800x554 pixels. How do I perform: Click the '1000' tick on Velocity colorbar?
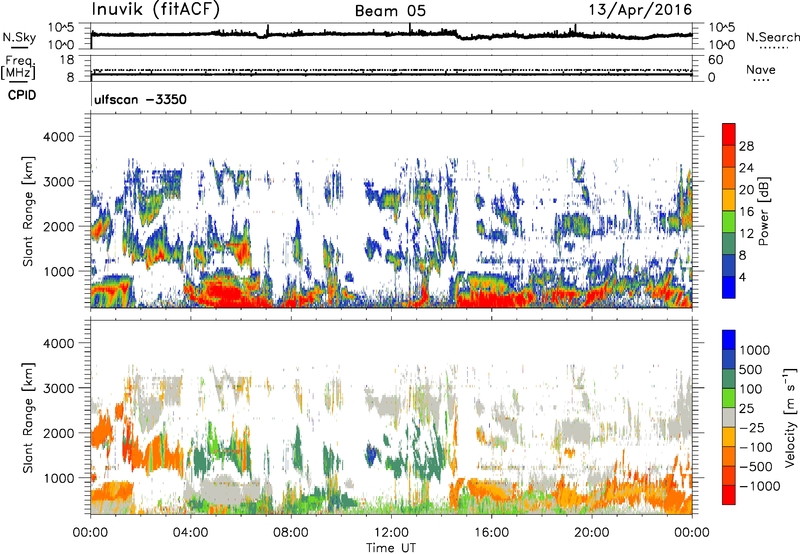click(x=755, y=350)
